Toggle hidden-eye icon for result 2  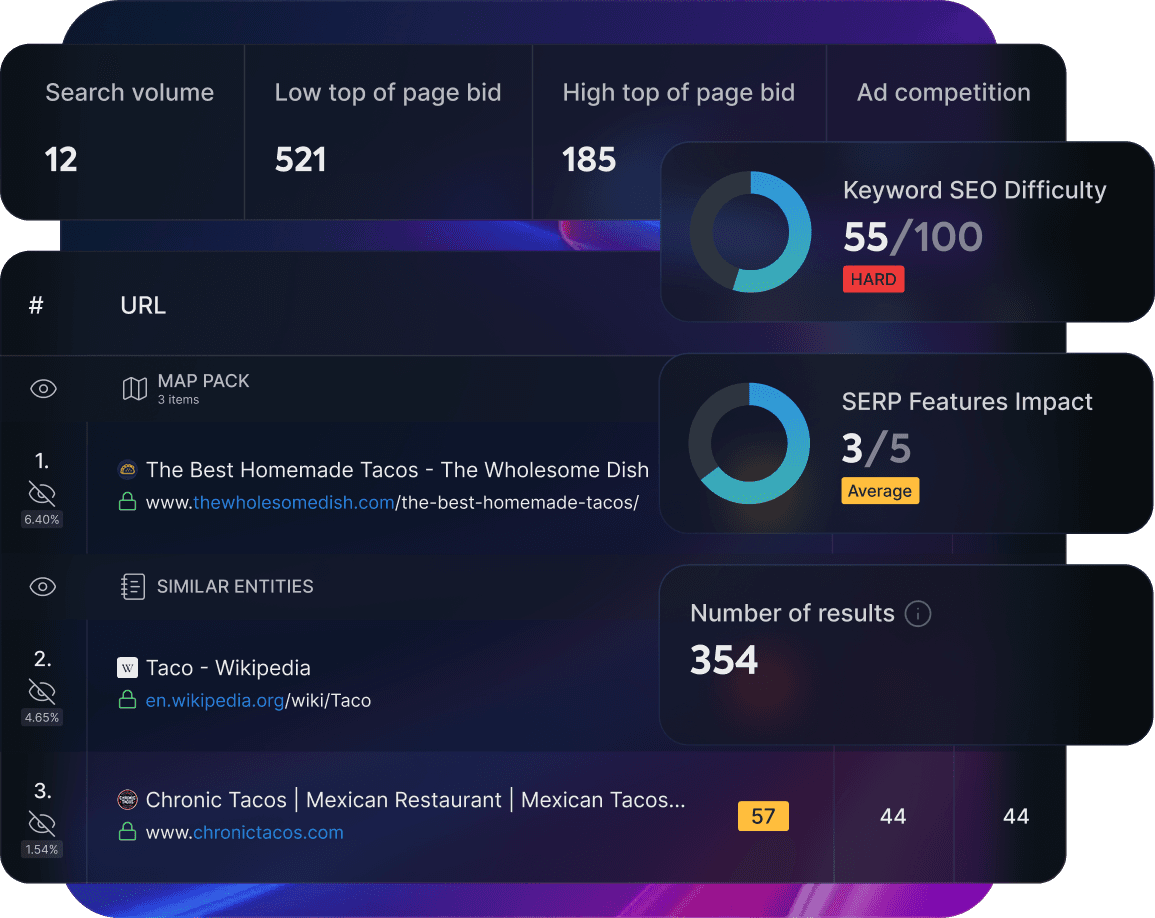[x=42, y=691]
